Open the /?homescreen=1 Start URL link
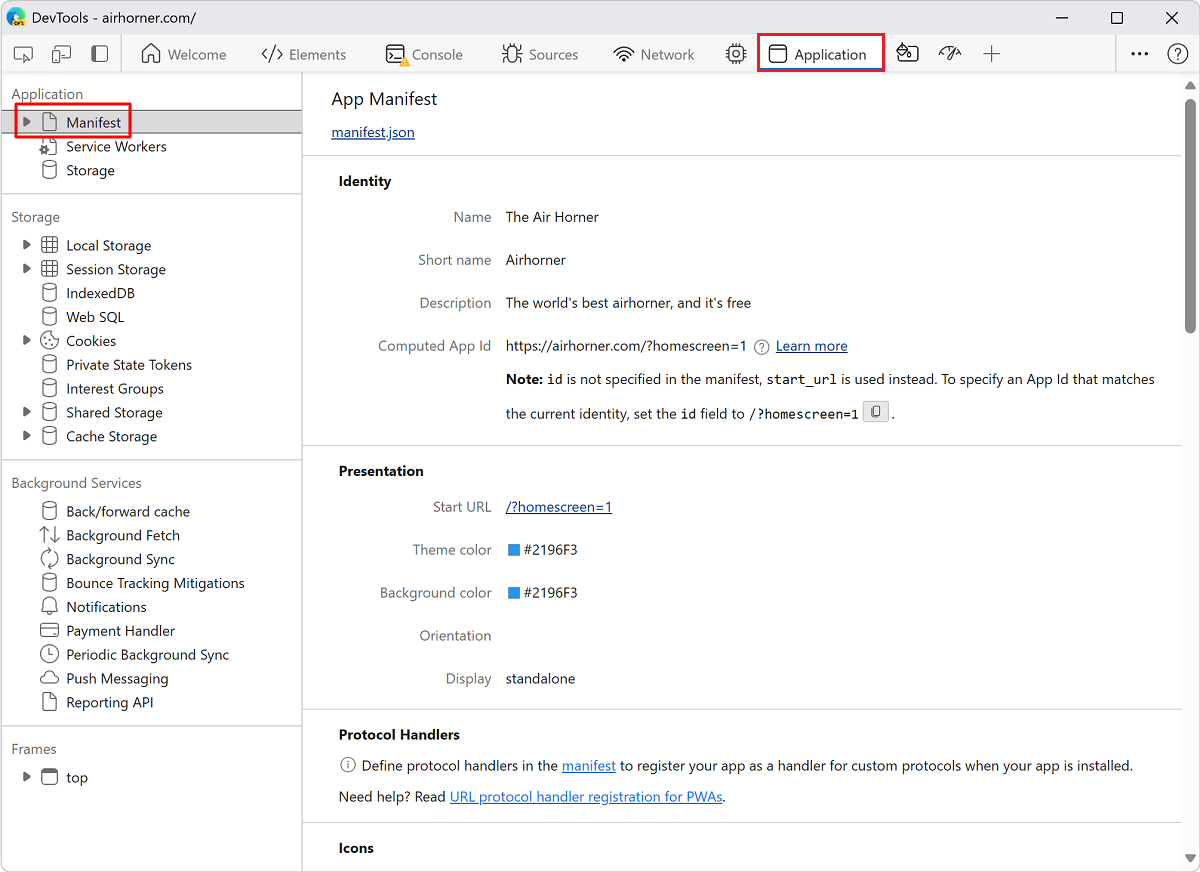The image size is (1200, 872). [x=559, y=507]
